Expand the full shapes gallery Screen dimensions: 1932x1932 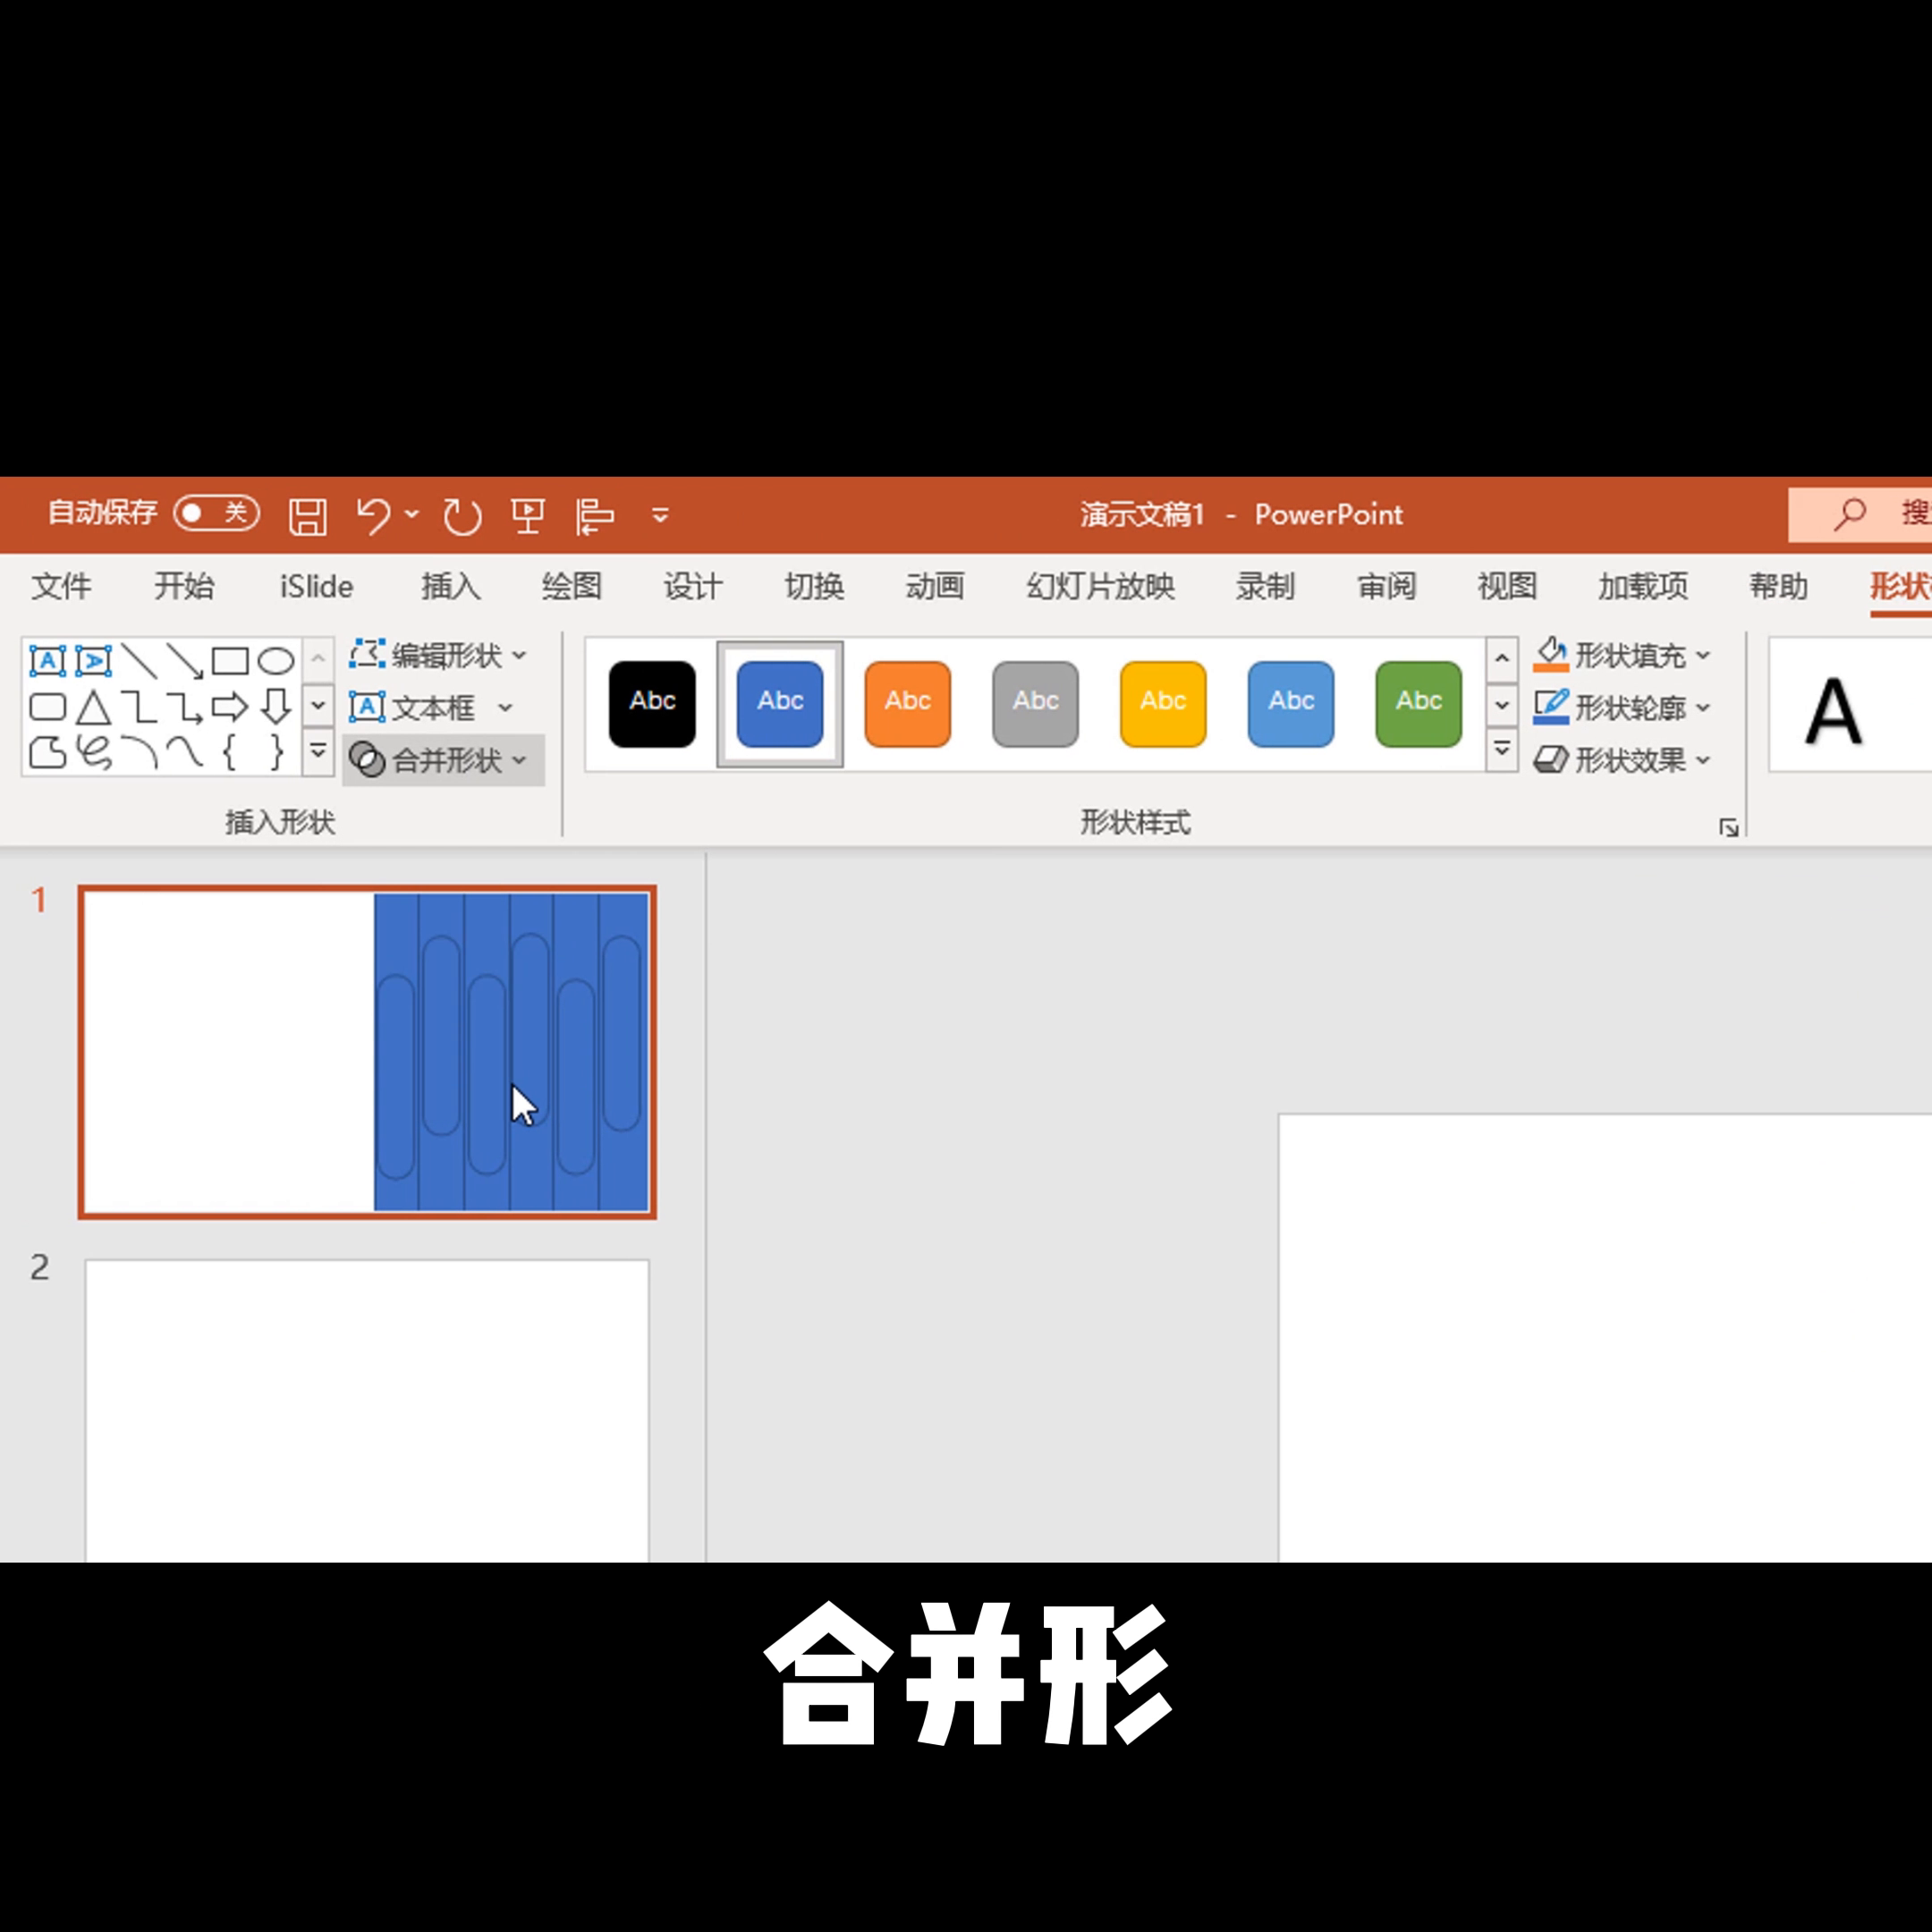click(318, 750)
